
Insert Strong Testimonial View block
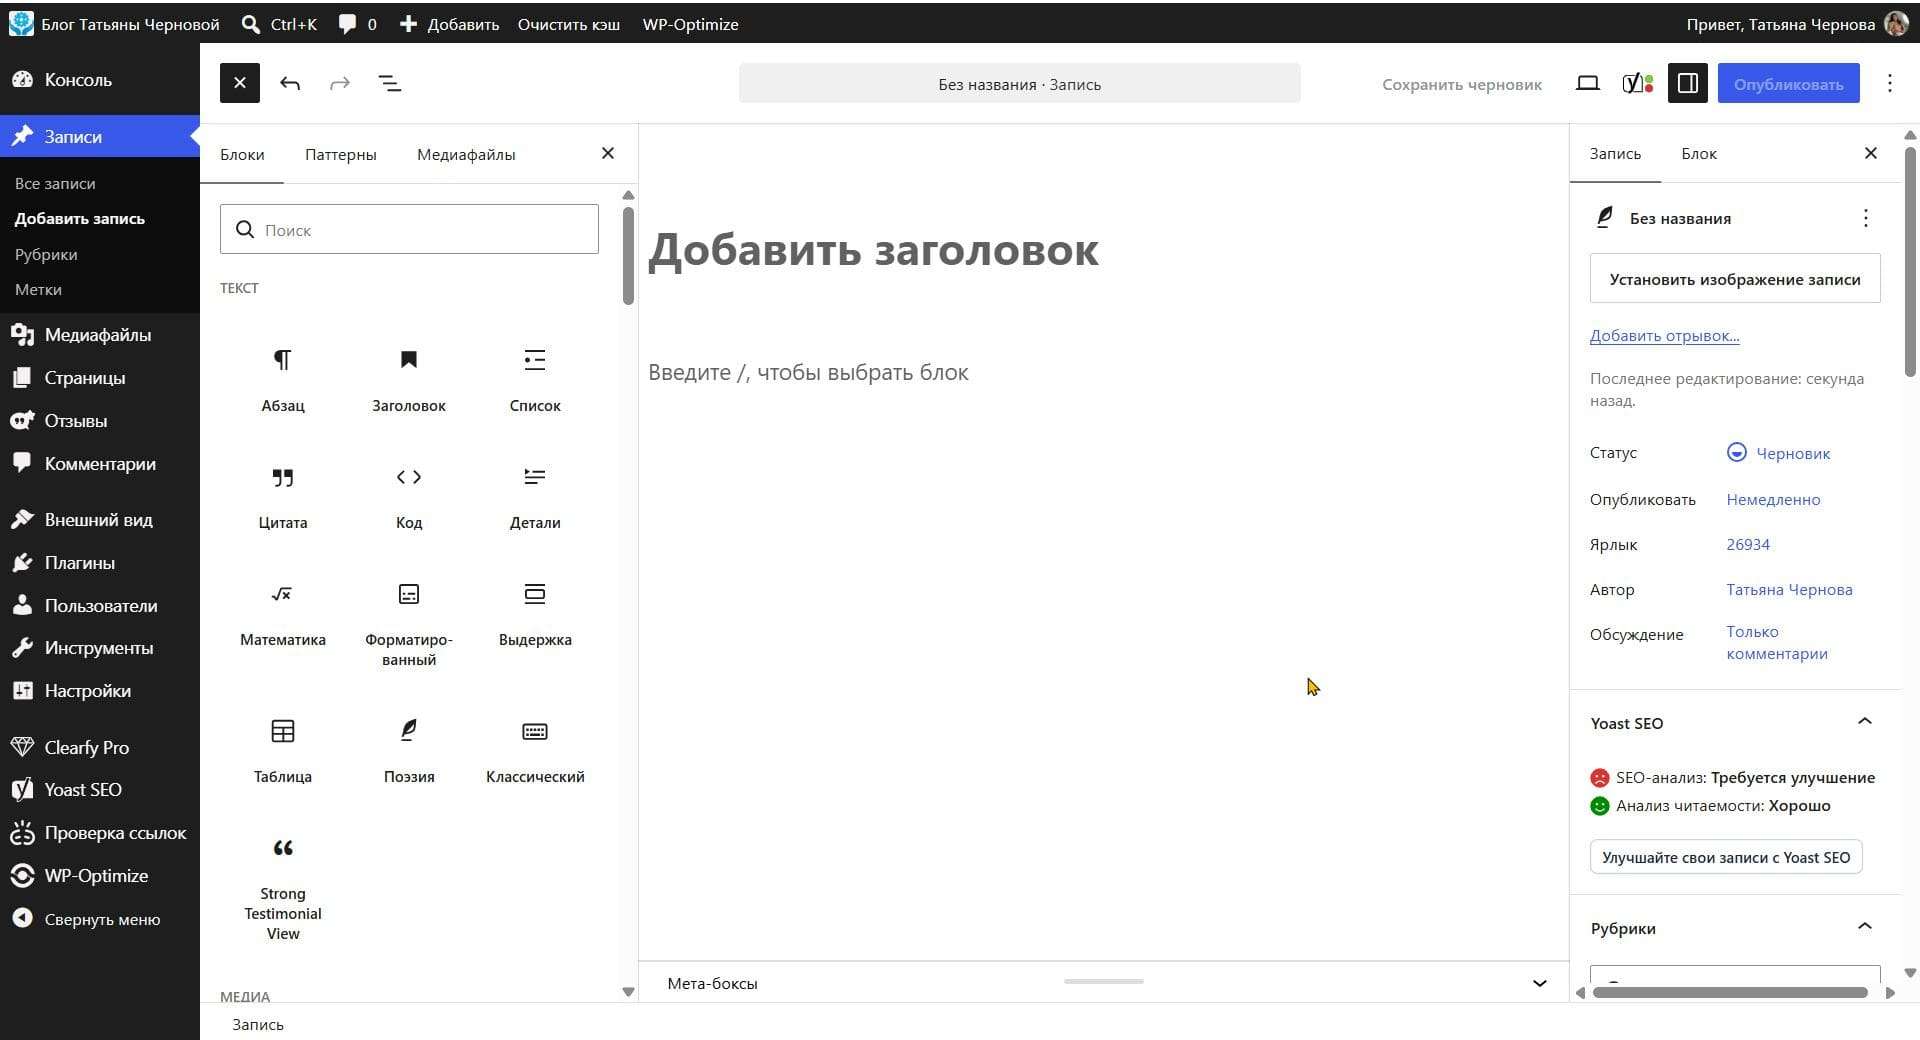click(283, 889)
